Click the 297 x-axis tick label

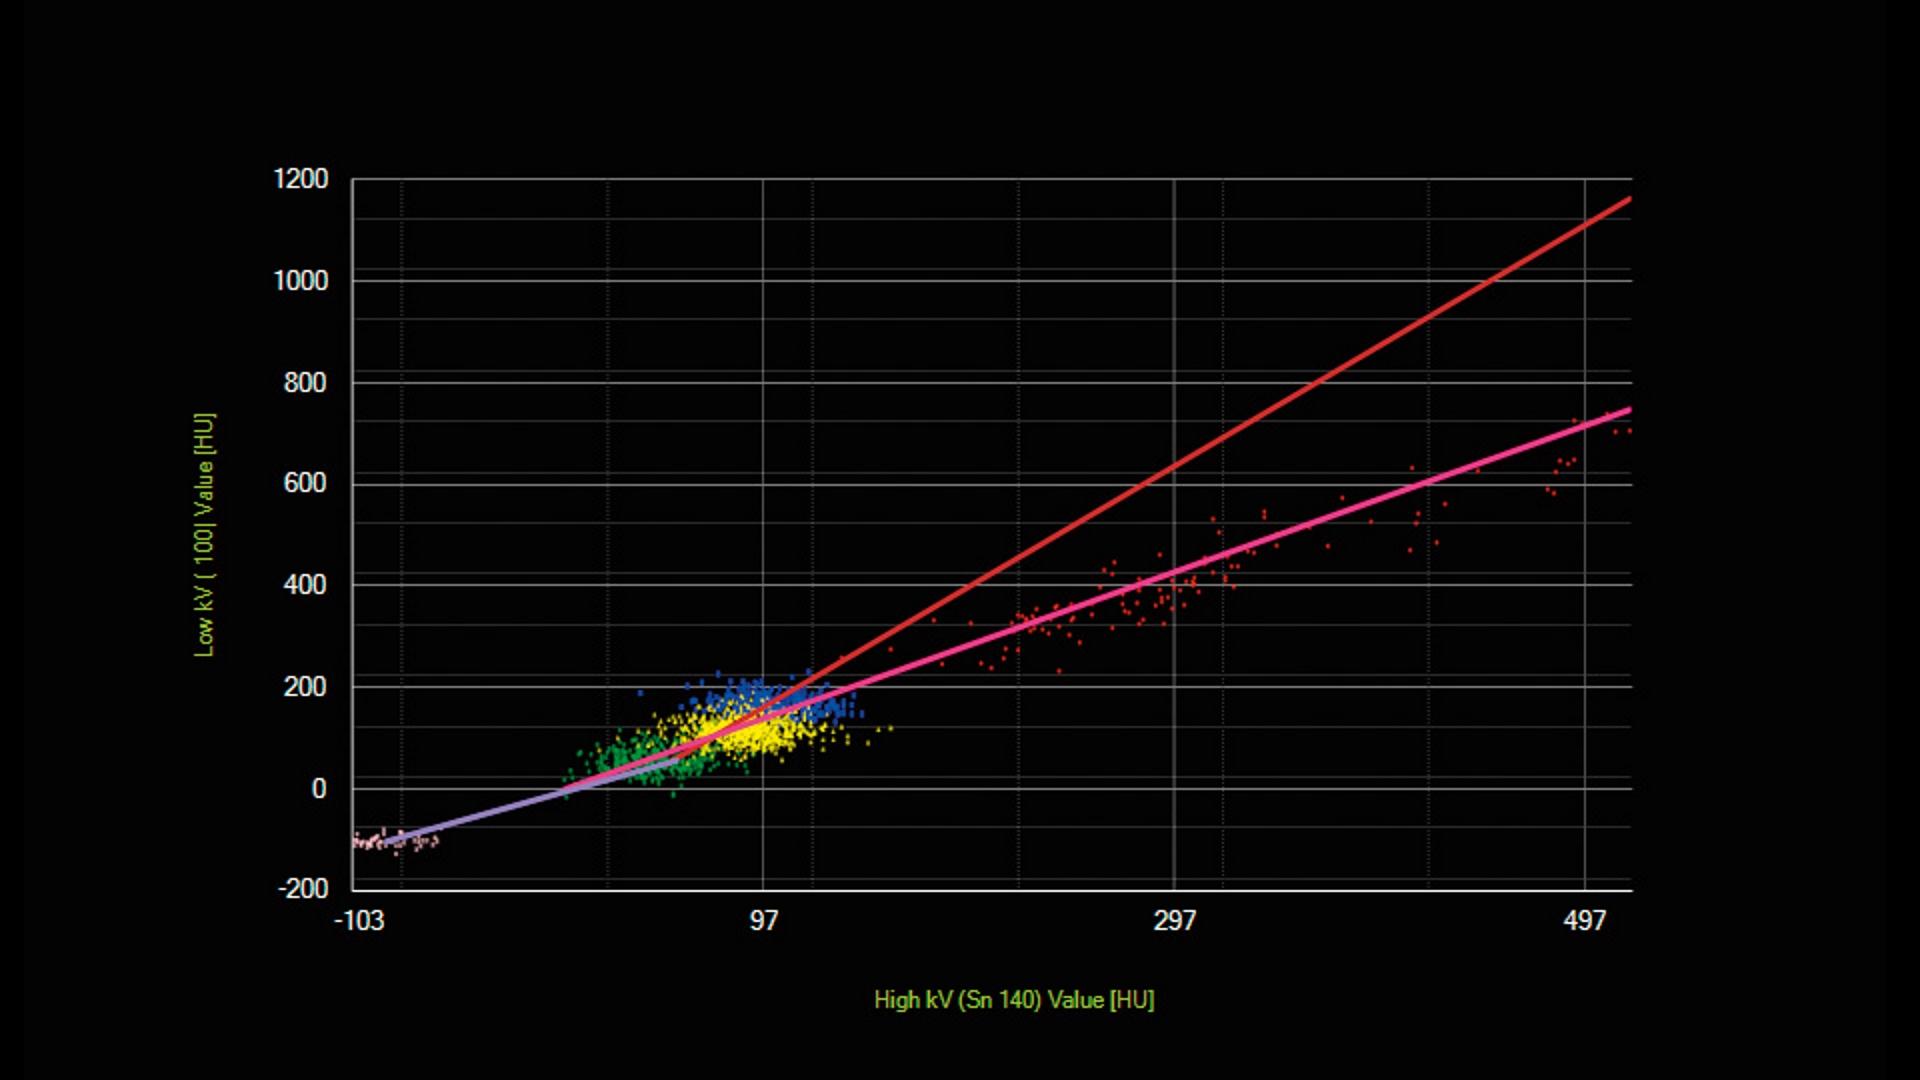coord(1174,921)
